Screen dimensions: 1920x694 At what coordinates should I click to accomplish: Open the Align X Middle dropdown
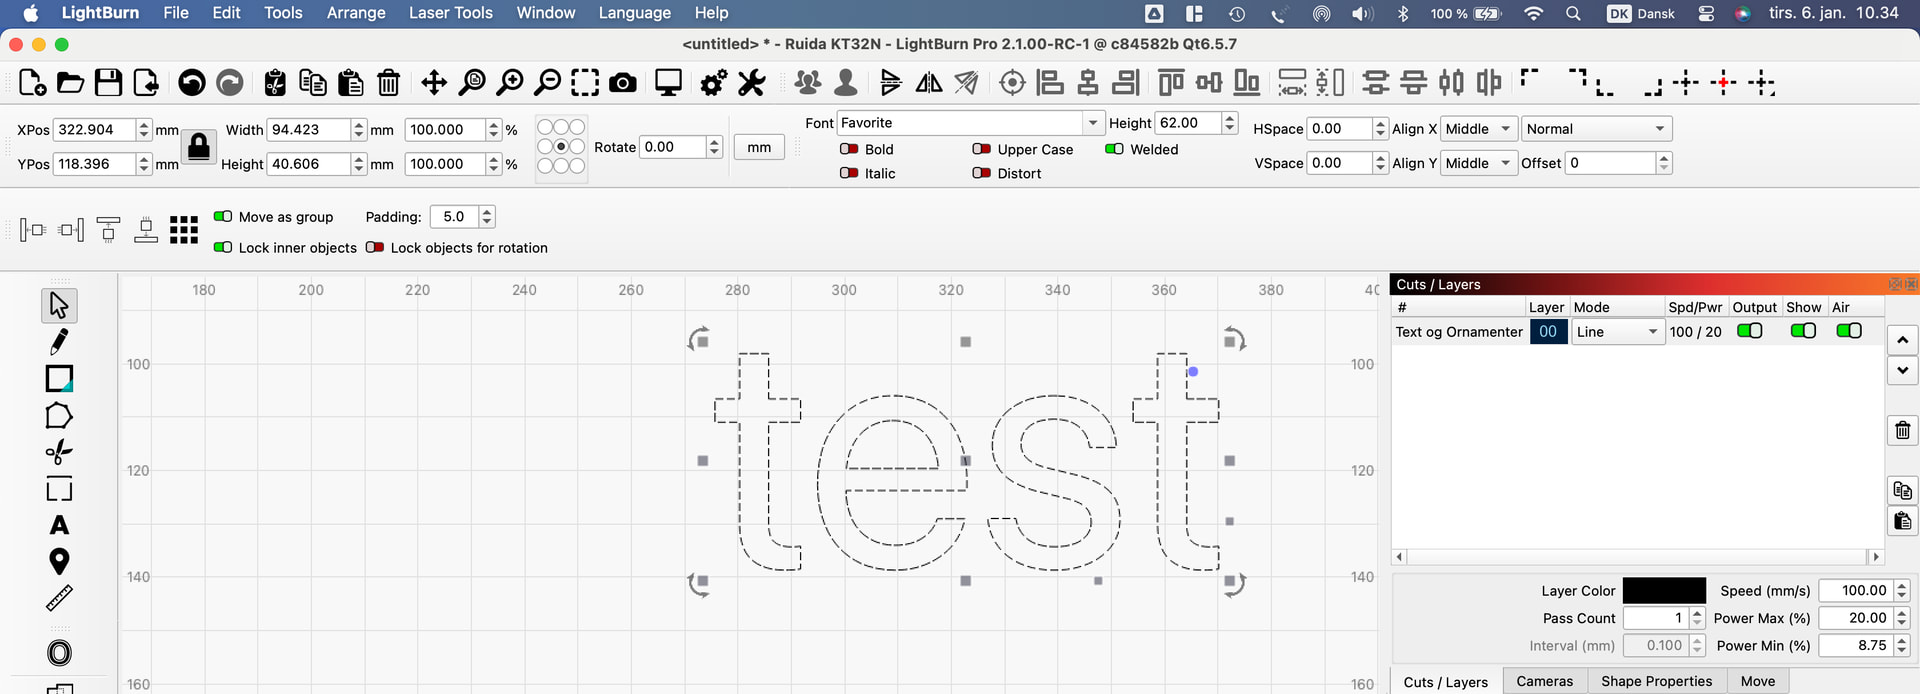(x=1477, y=129)
